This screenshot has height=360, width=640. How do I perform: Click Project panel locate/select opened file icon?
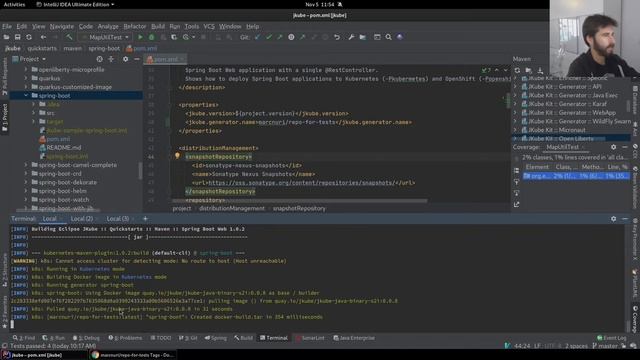pos(99,59)
